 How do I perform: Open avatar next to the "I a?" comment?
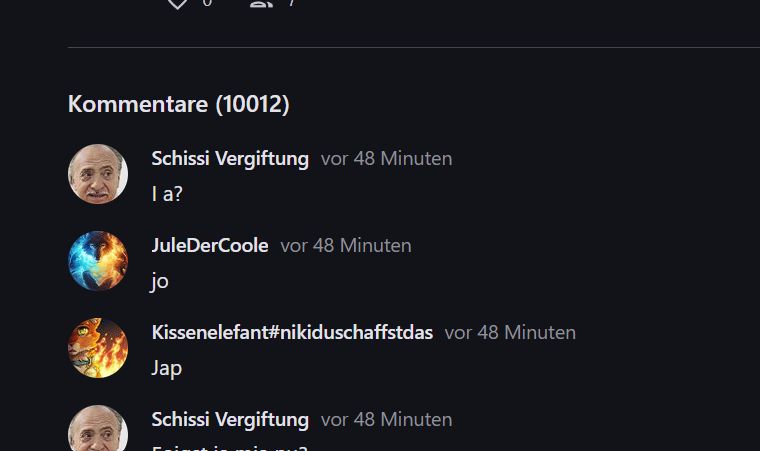98,174
